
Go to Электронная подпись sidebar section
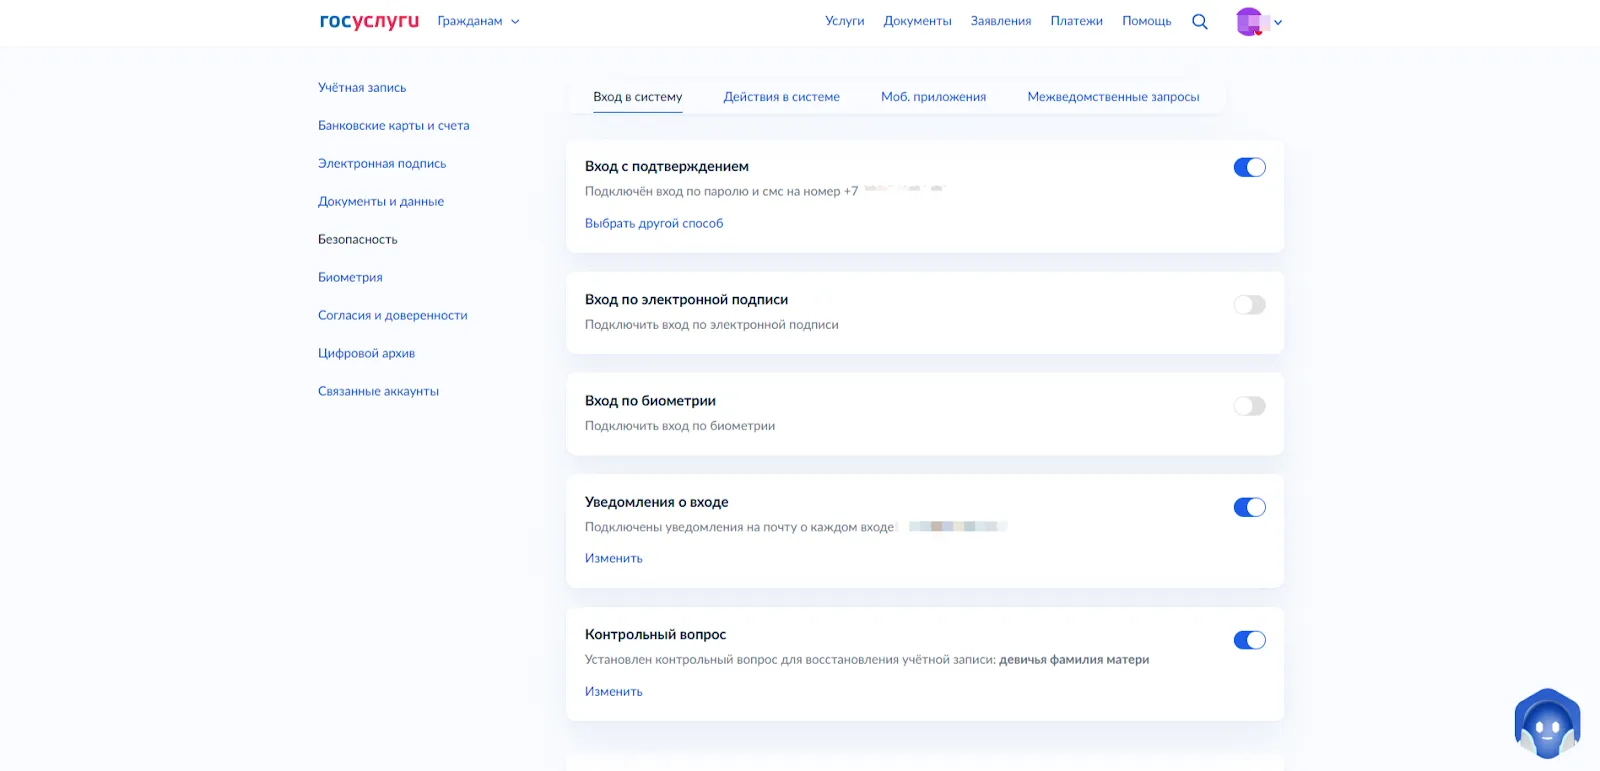tap(382, 164)
